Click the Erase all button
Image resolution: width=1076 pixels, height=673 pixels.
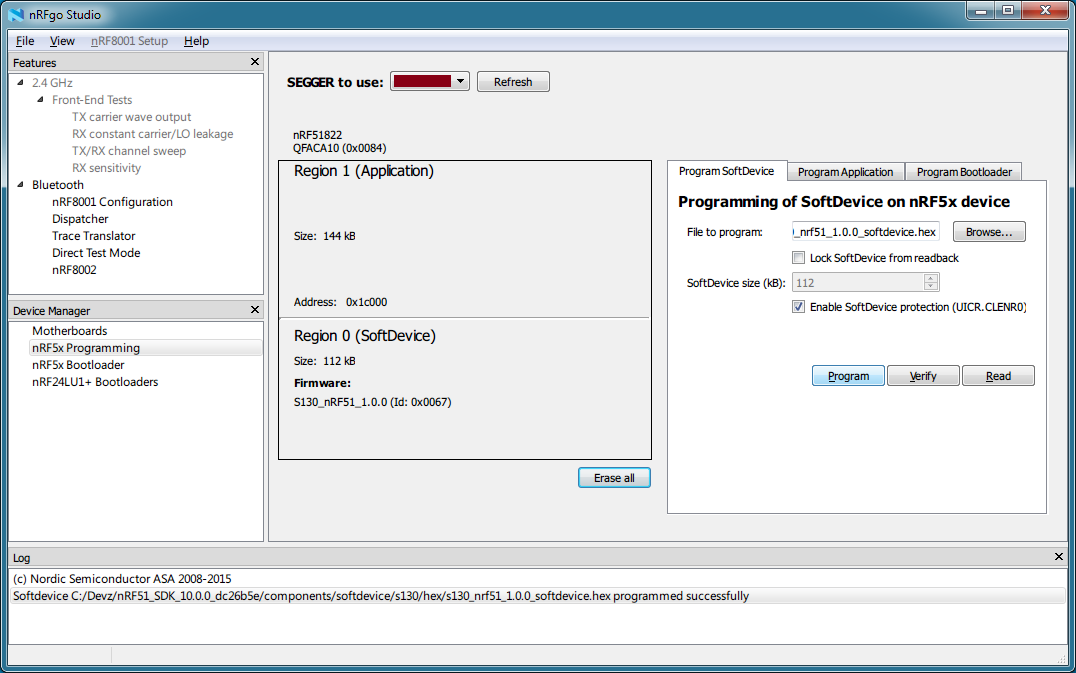click(614, 478)
